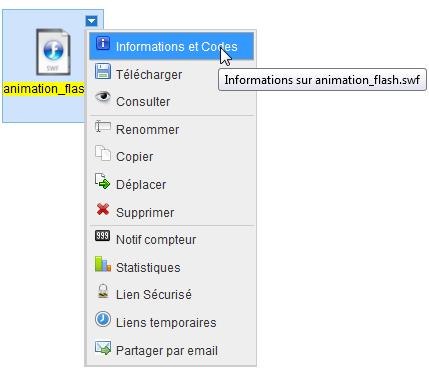Screen dimensions: 429x371
Task: Click the bar chart Statistiques icon
Action: pyautogui.click(x=103, y=264)
